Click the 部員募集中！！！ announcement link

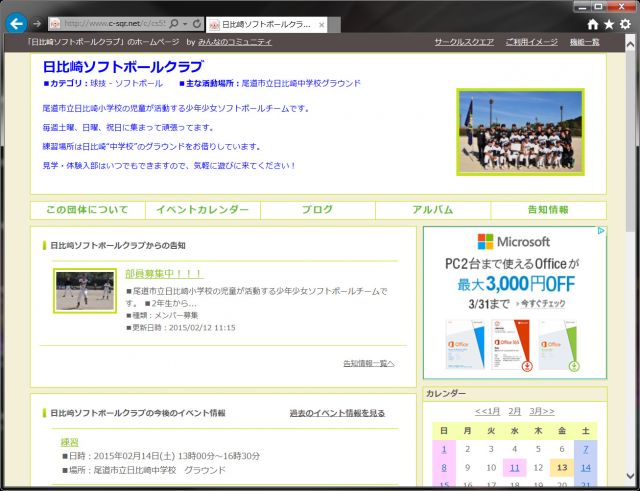164,273
